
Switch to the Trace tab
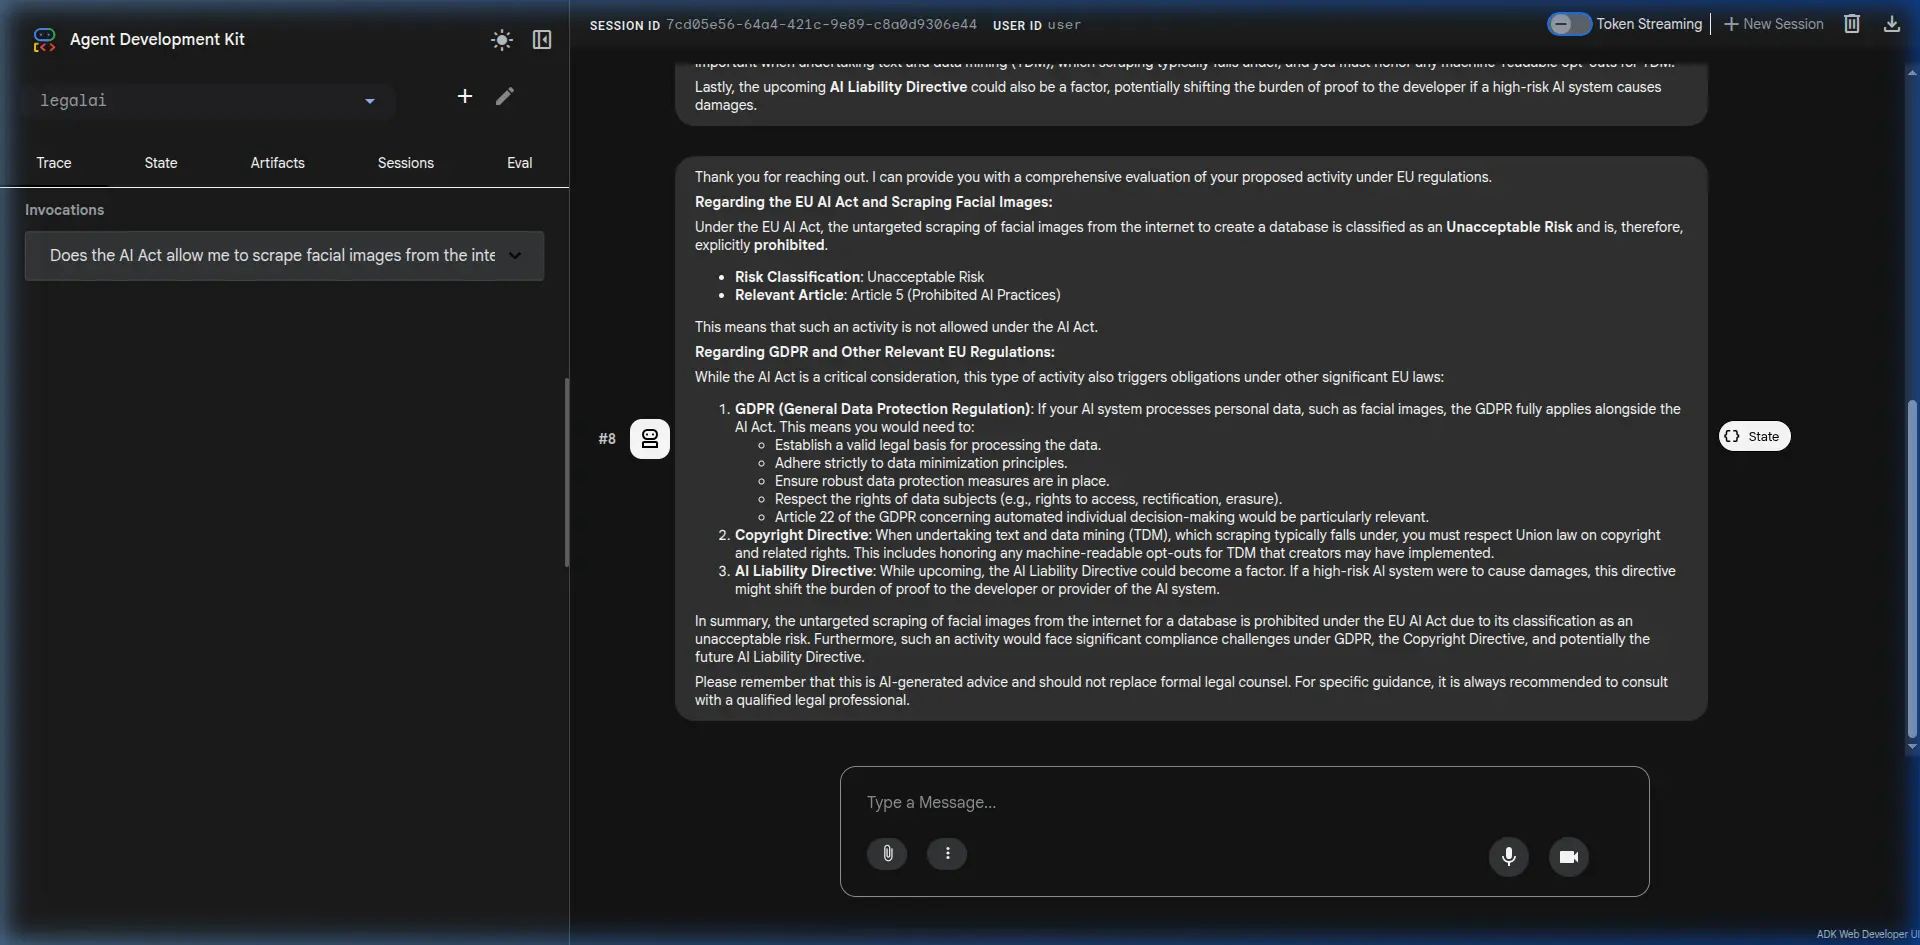(x=54, y=163)
